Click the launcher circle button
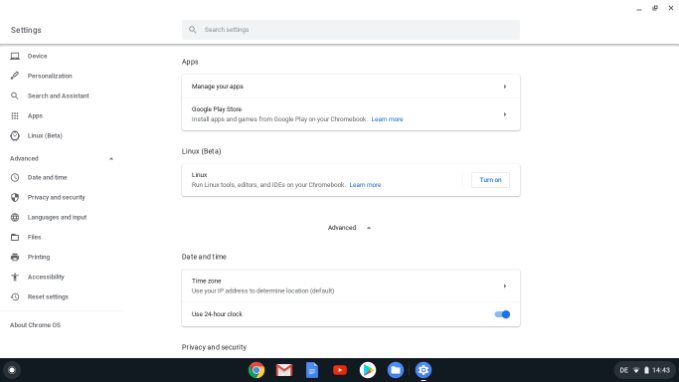The height and width of the screenshot is (382, 679). 12,370
